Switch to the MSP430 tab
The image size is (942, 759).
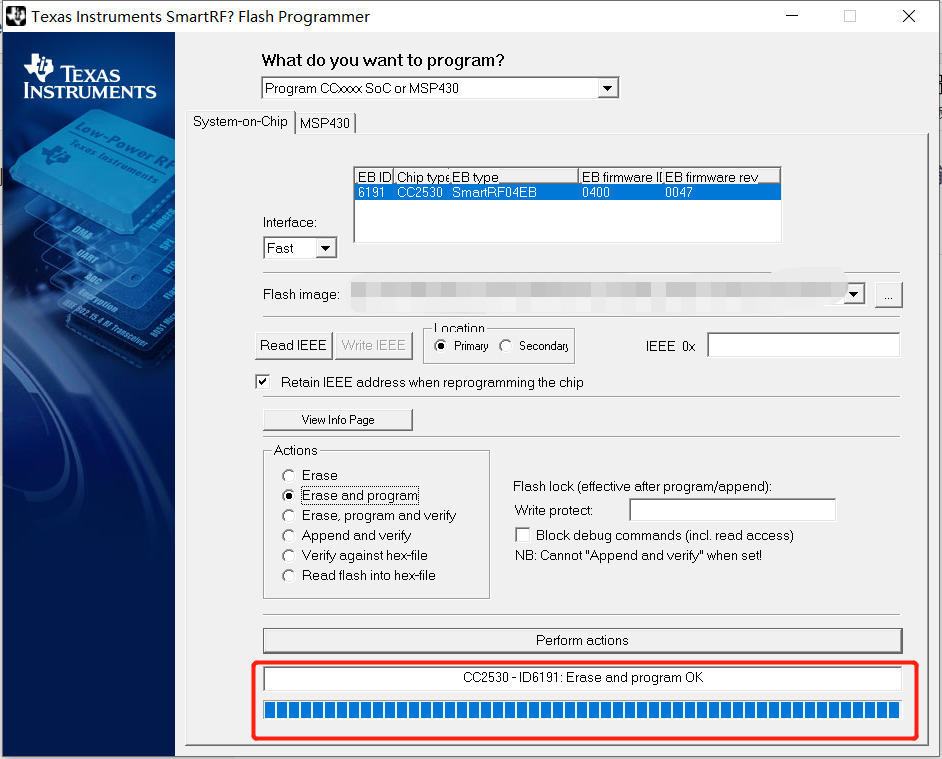tap(325, 122)
